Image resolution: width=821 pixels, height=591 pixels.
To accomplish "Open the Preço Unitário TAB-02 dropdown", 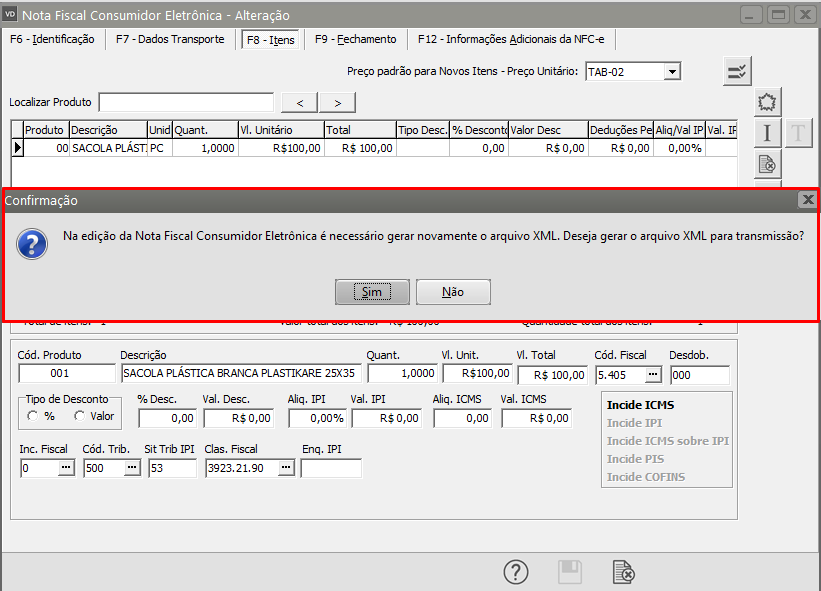I will click(672, 71).
